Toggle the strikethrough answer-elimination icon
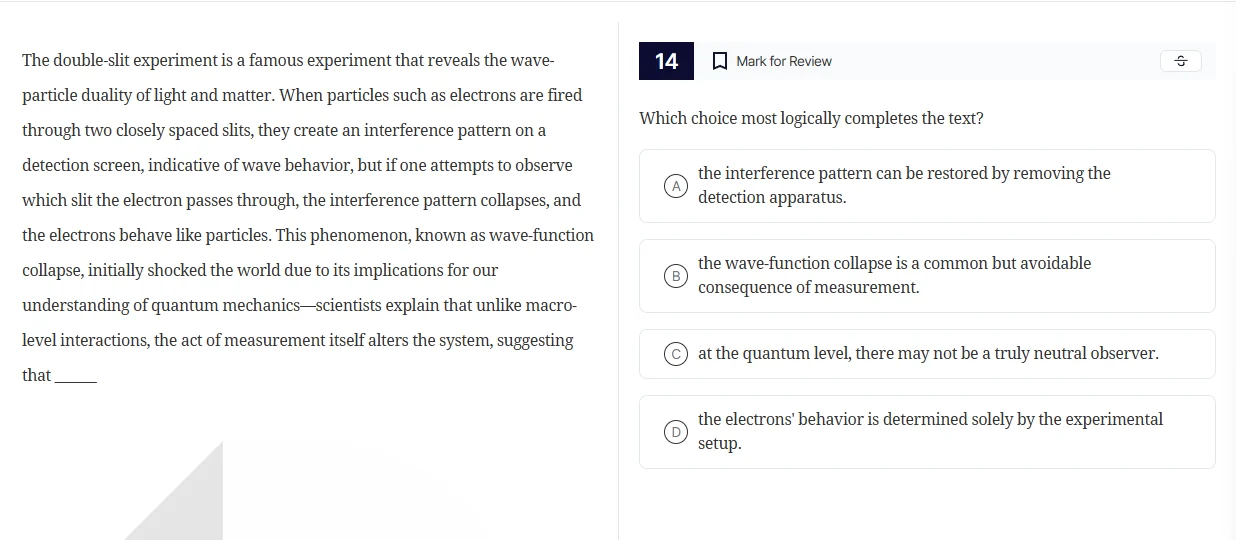Screen dimensions: 1236x540 1180,61
